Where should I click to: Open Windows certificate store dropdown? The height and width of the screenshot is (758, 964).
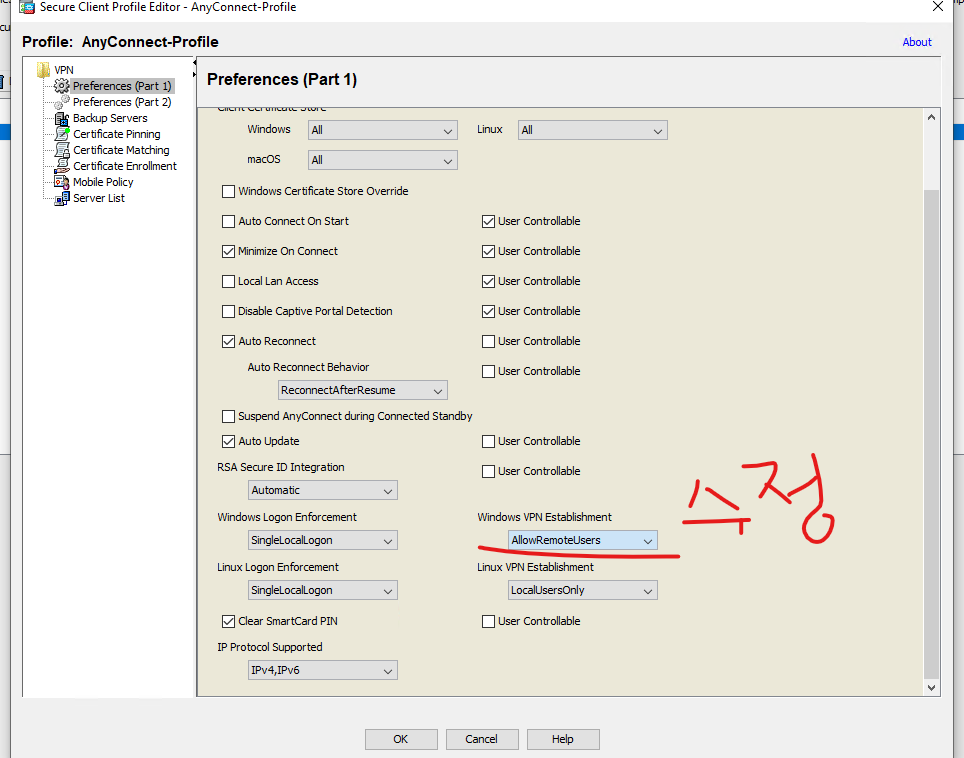pyautogui.click(x=382, y=130)
